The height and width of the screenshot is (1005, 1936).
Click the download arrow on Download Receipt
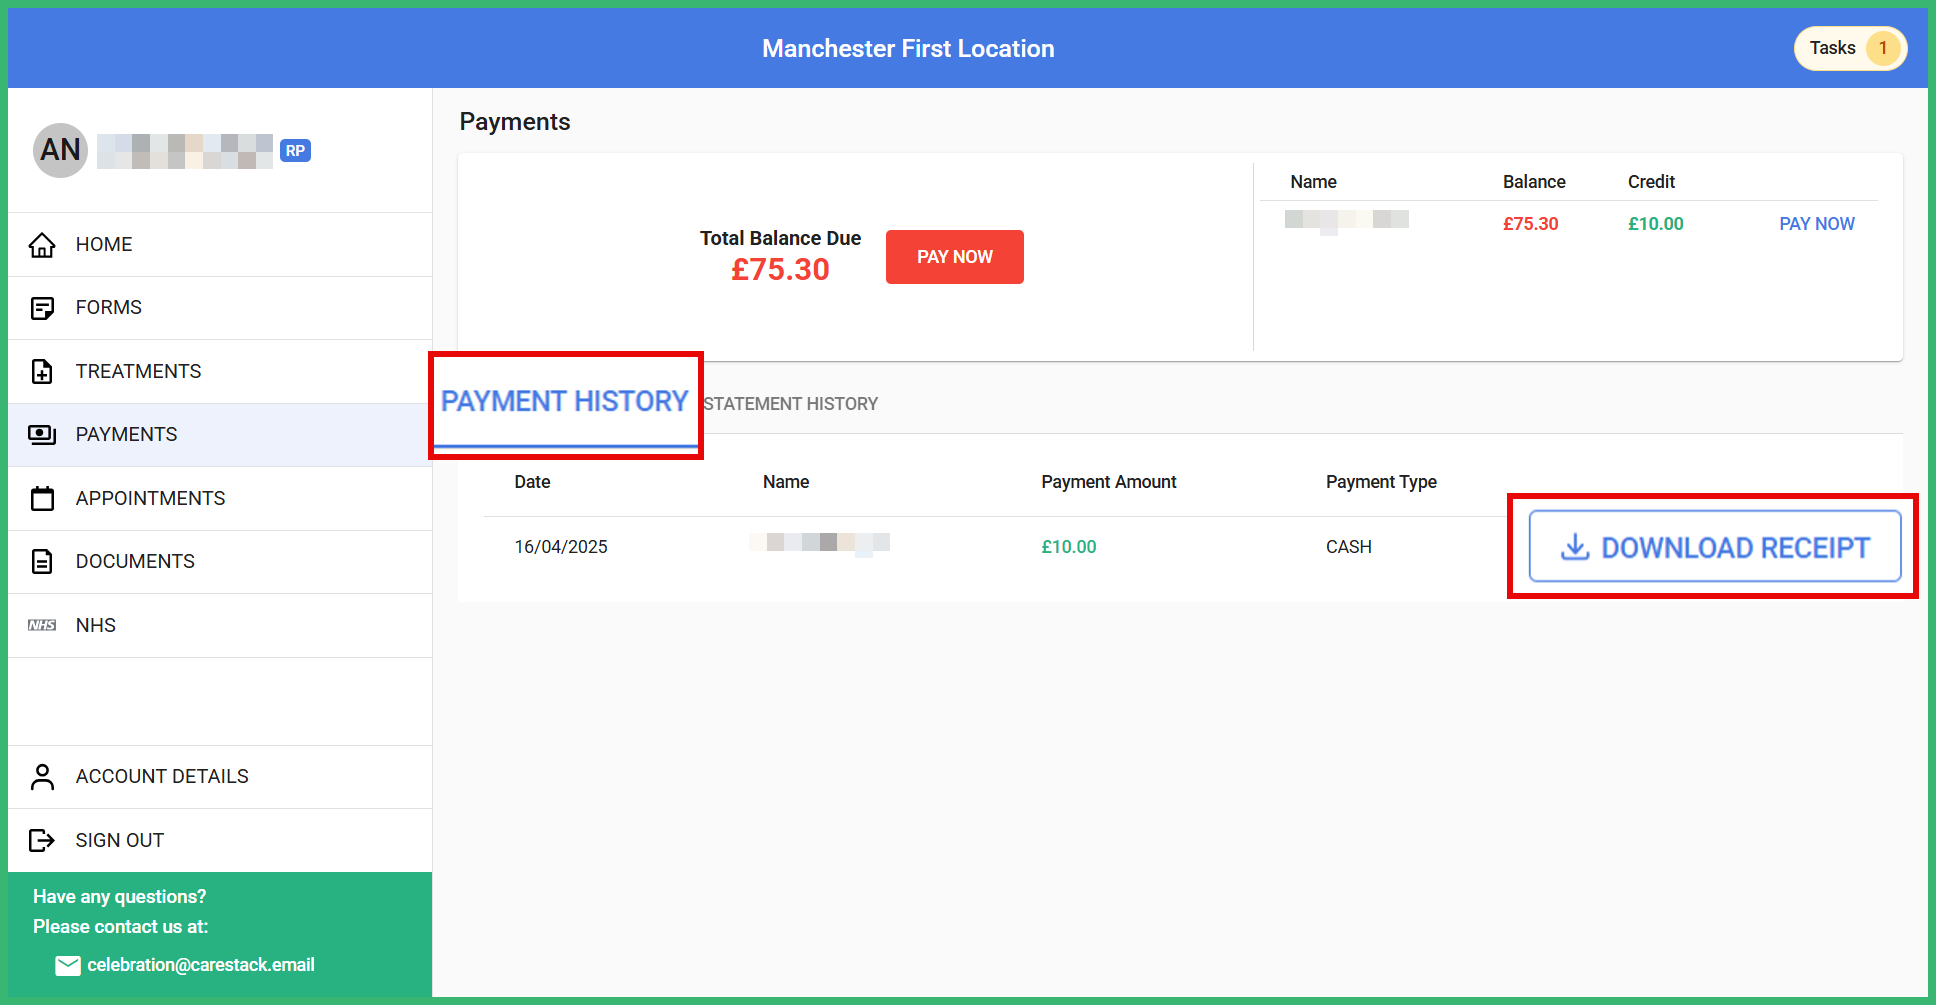click(1576, 547)
